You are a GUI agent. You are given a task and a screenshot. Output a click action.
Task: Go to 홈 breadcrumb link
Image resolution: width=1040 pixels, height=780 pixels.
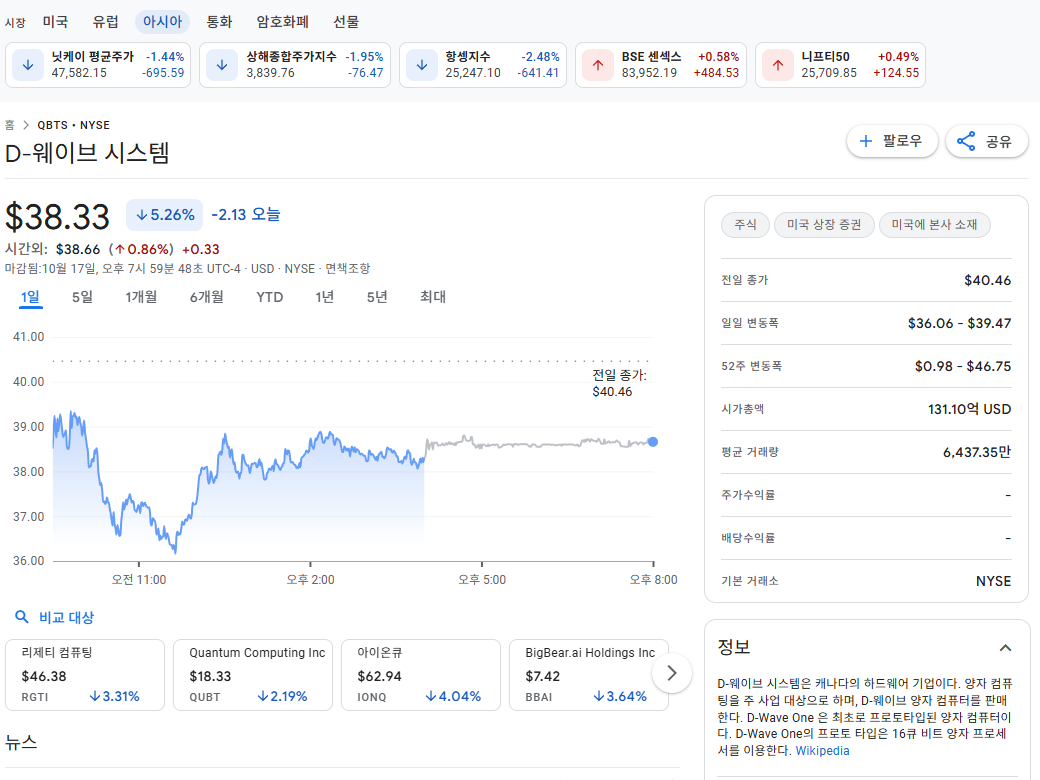pyautogui.click(x=9, y=125)
